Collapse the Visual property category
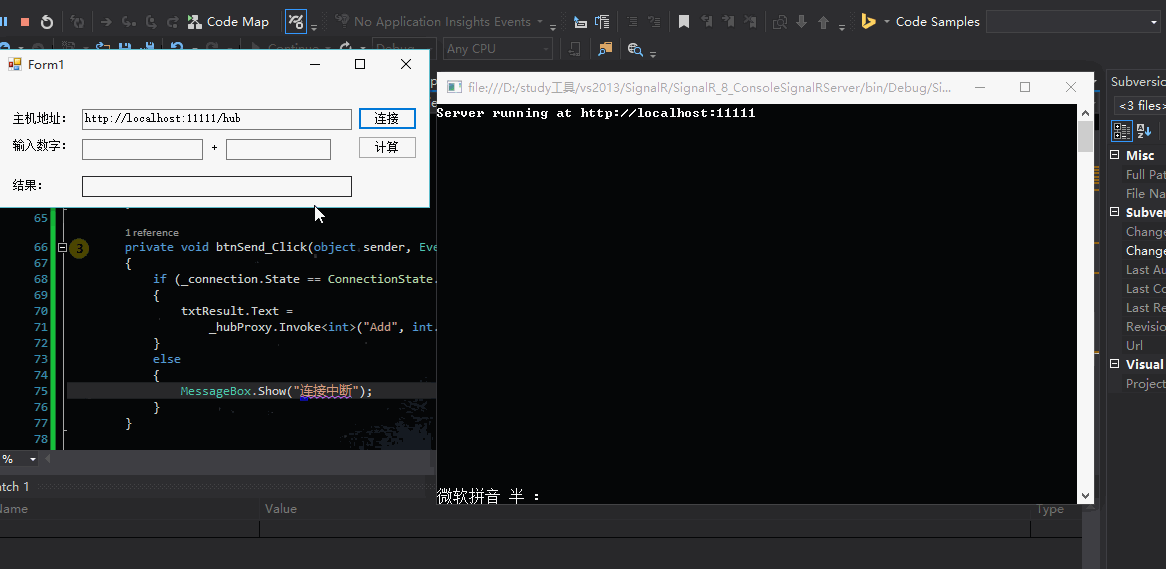 click(1115, 364)
